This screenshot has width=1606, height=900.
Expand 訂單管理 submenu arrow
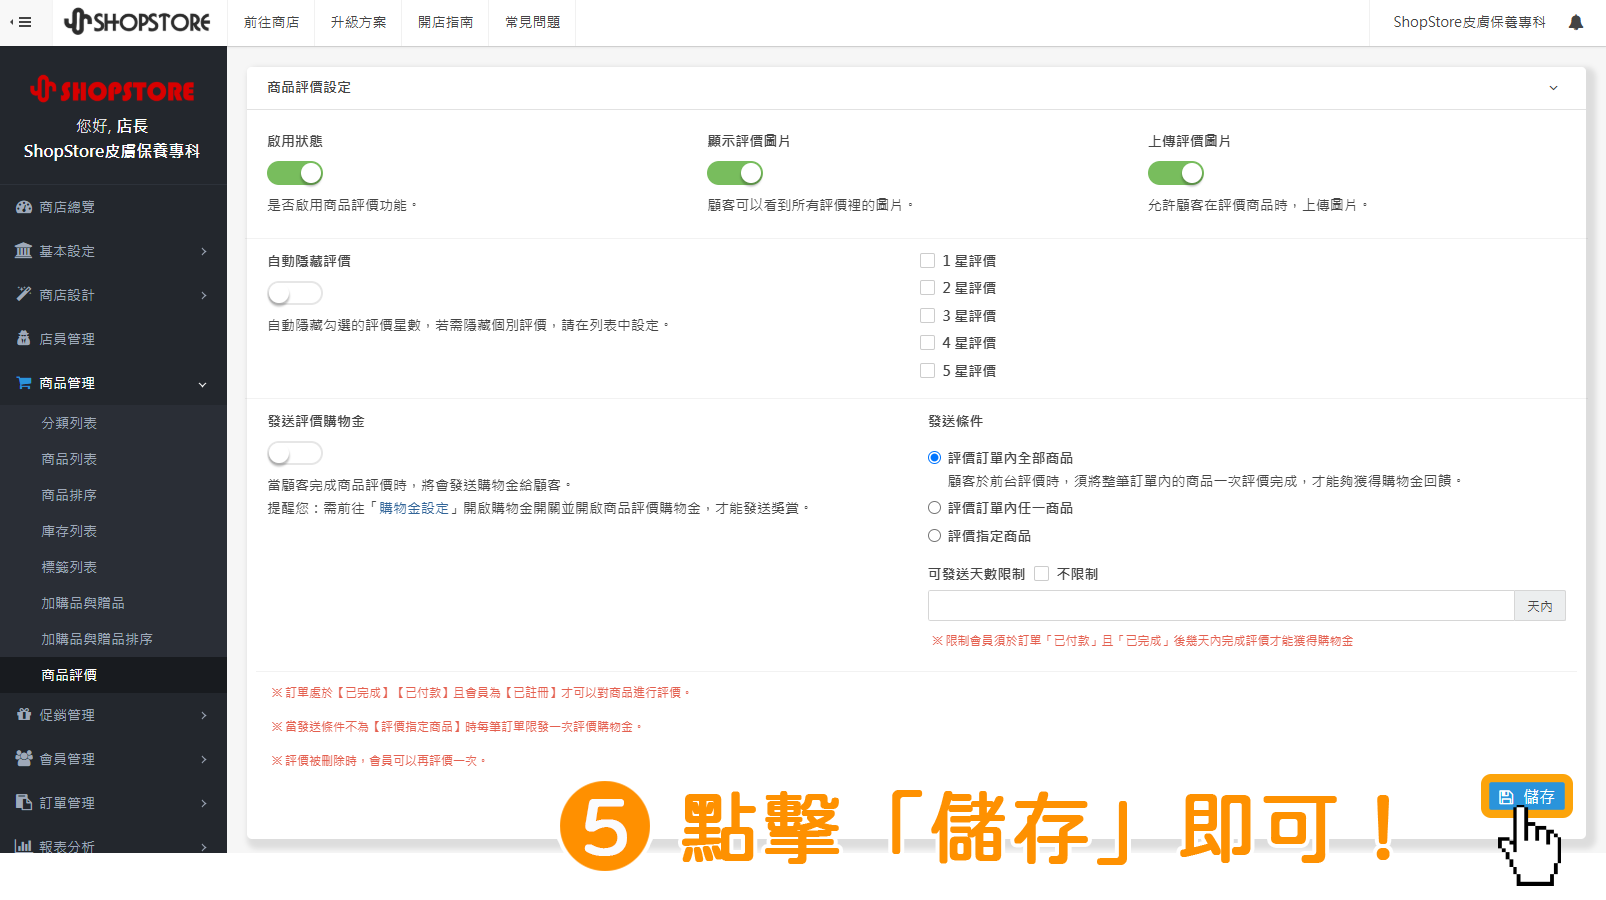pyautogui.click(x=203, y=803)
